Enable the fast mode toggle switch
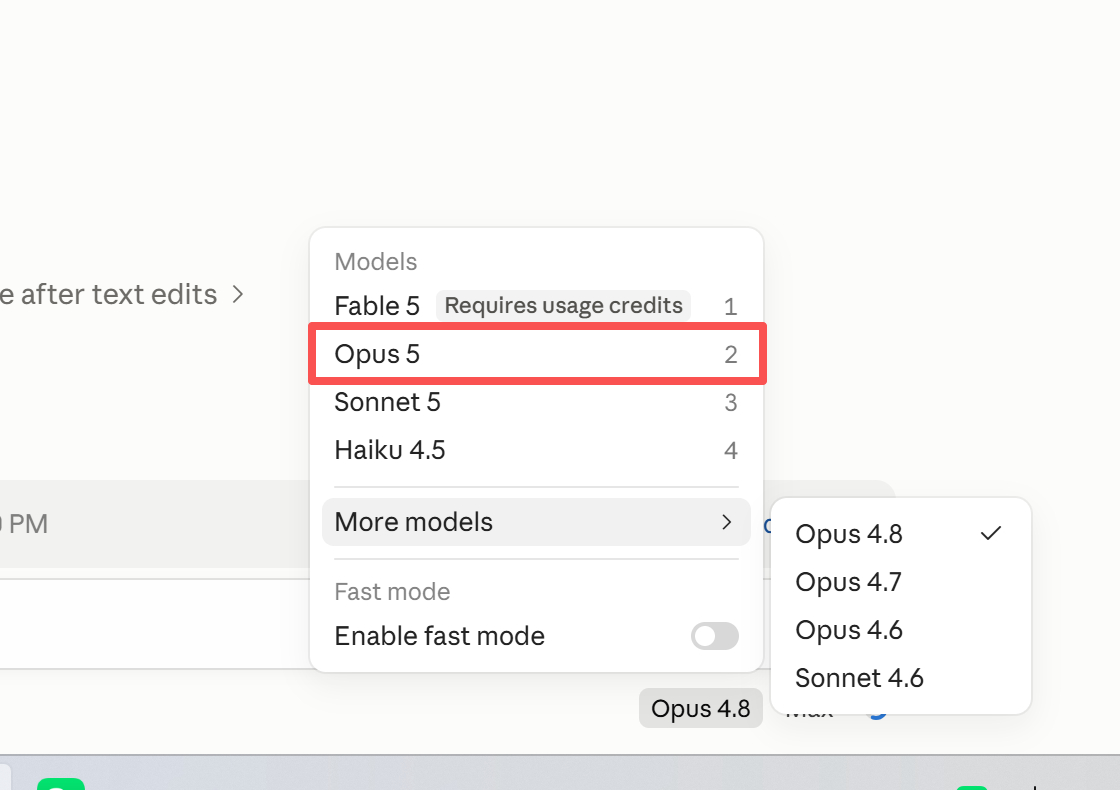 point(714,636)
